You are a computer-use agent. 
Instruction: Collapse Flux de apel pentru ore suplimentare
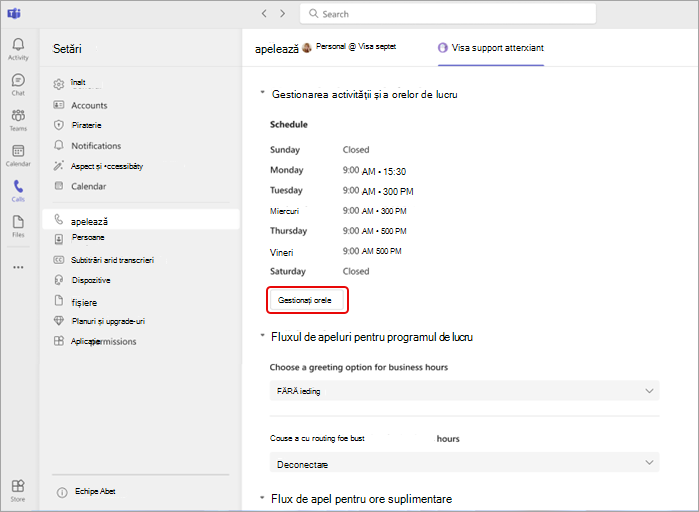263,497
